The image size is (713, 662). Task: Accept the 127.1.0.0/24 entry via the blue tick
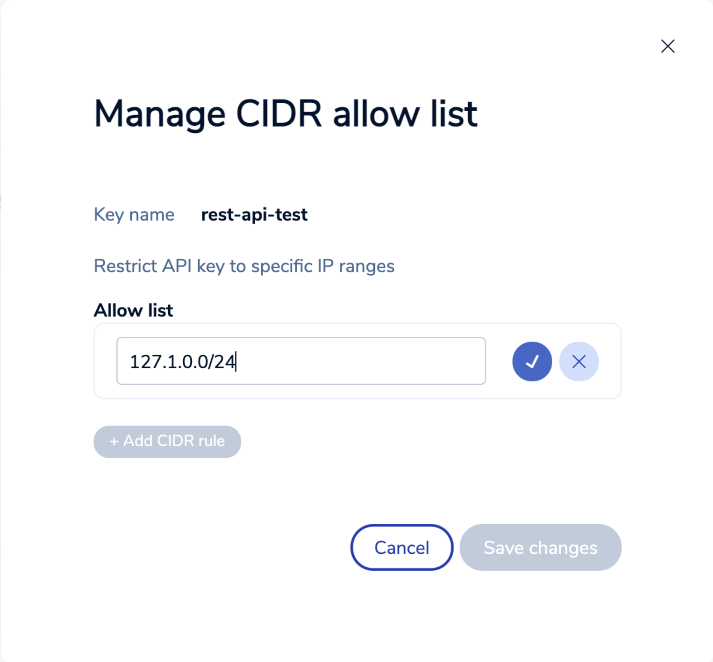coord(532,361)
